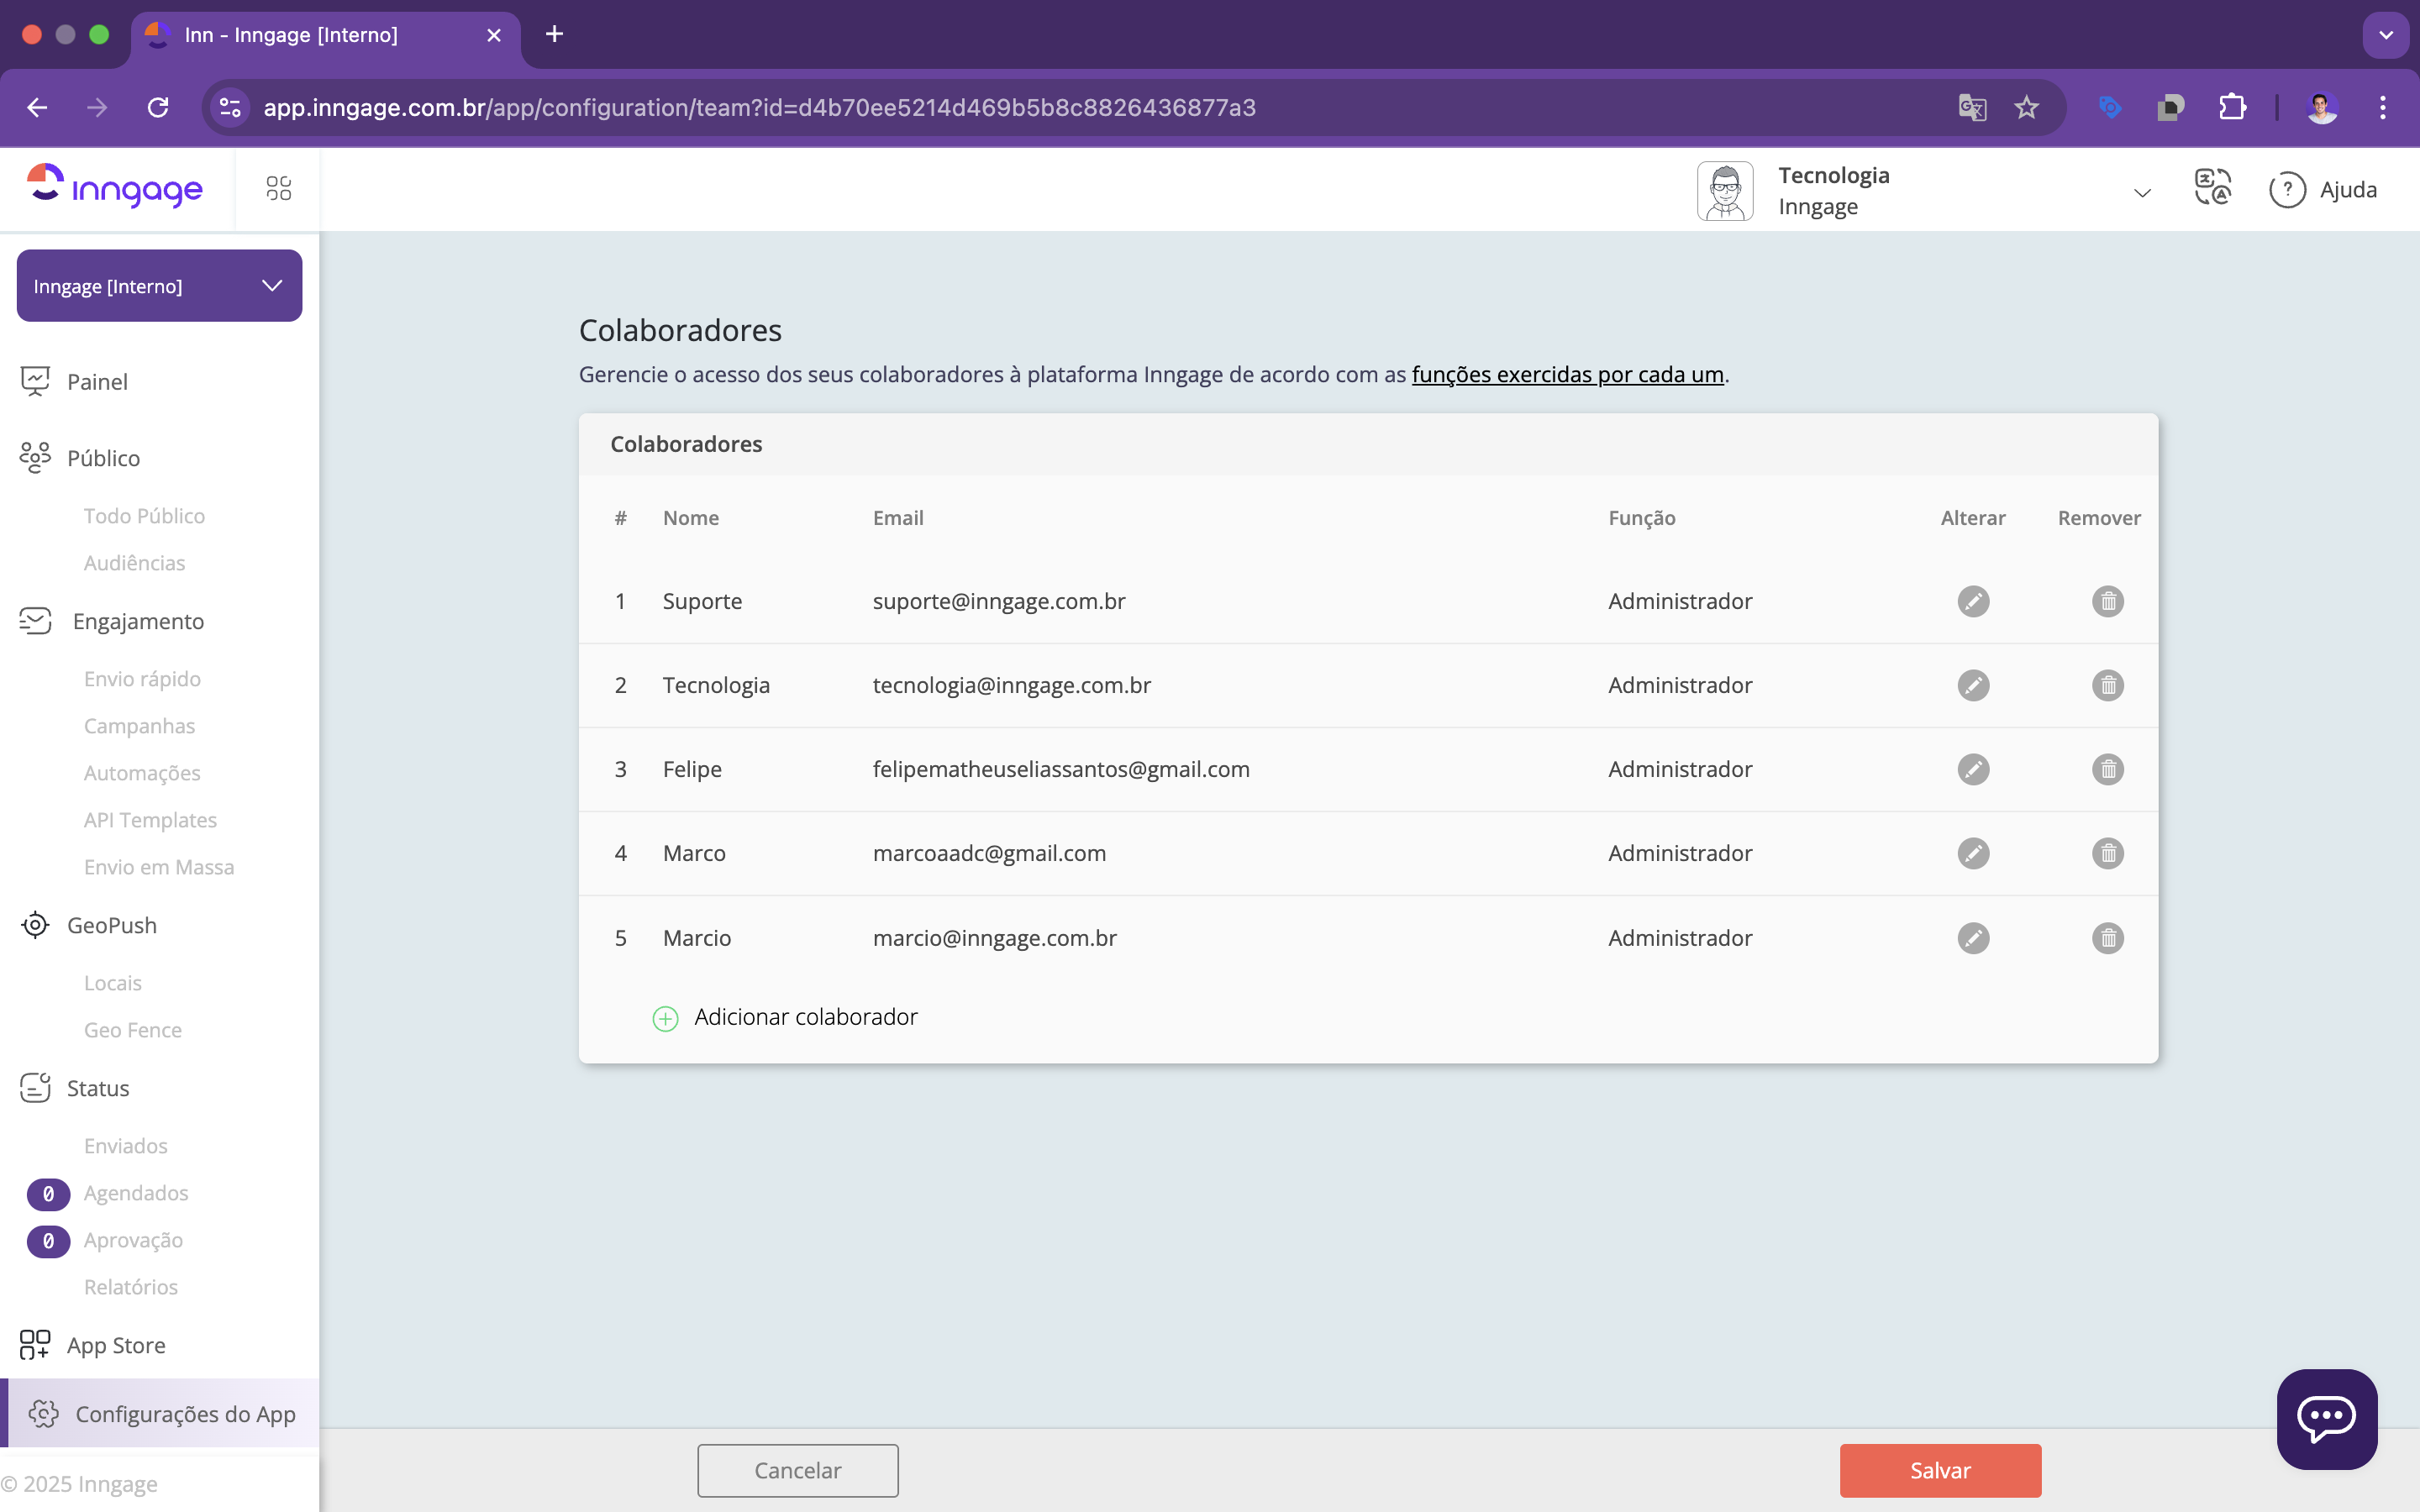Click the Ajuda help link
The image size is (2420, 1512).
2348,189
